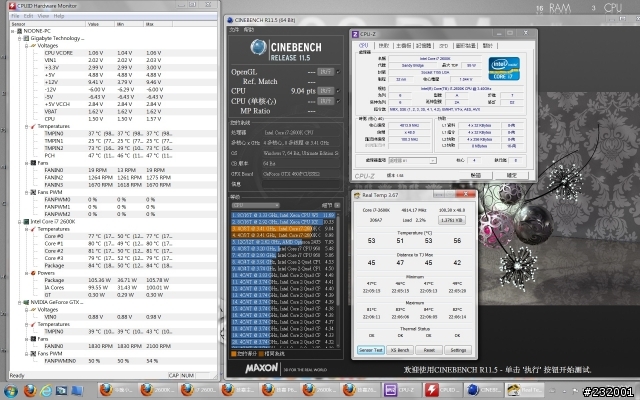Select ranking entry 1 Intel Xeon in Cinebench
640x400 pixels.
pos(283,215)
